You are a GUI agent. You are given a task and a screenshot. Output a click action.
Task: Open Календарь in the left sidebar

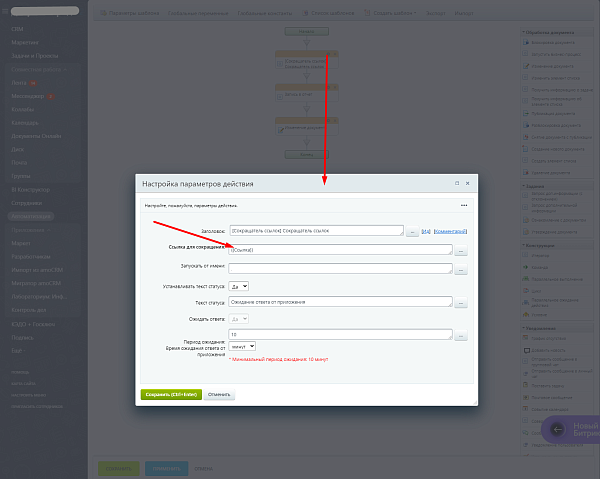(x=25, y=123)
